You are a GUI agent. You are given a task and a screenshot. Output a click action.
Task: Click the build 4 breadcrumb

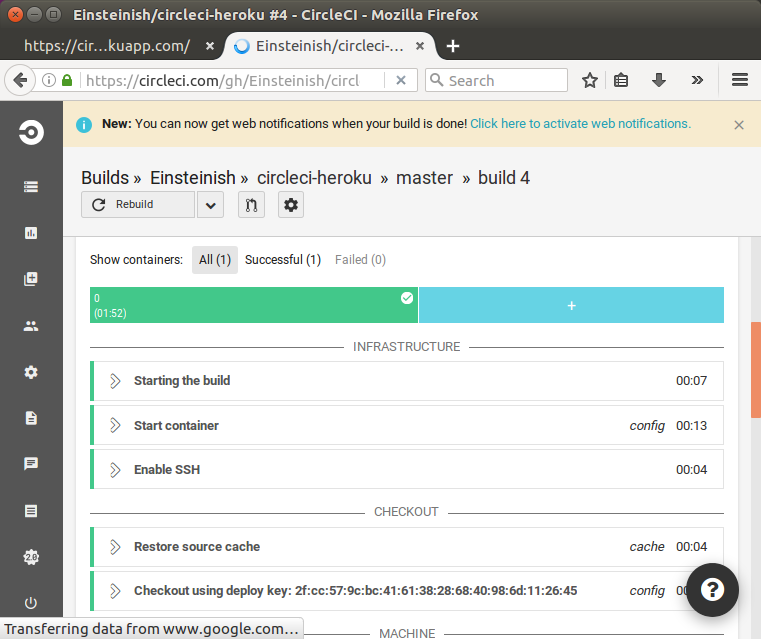[x=504, y=178]
